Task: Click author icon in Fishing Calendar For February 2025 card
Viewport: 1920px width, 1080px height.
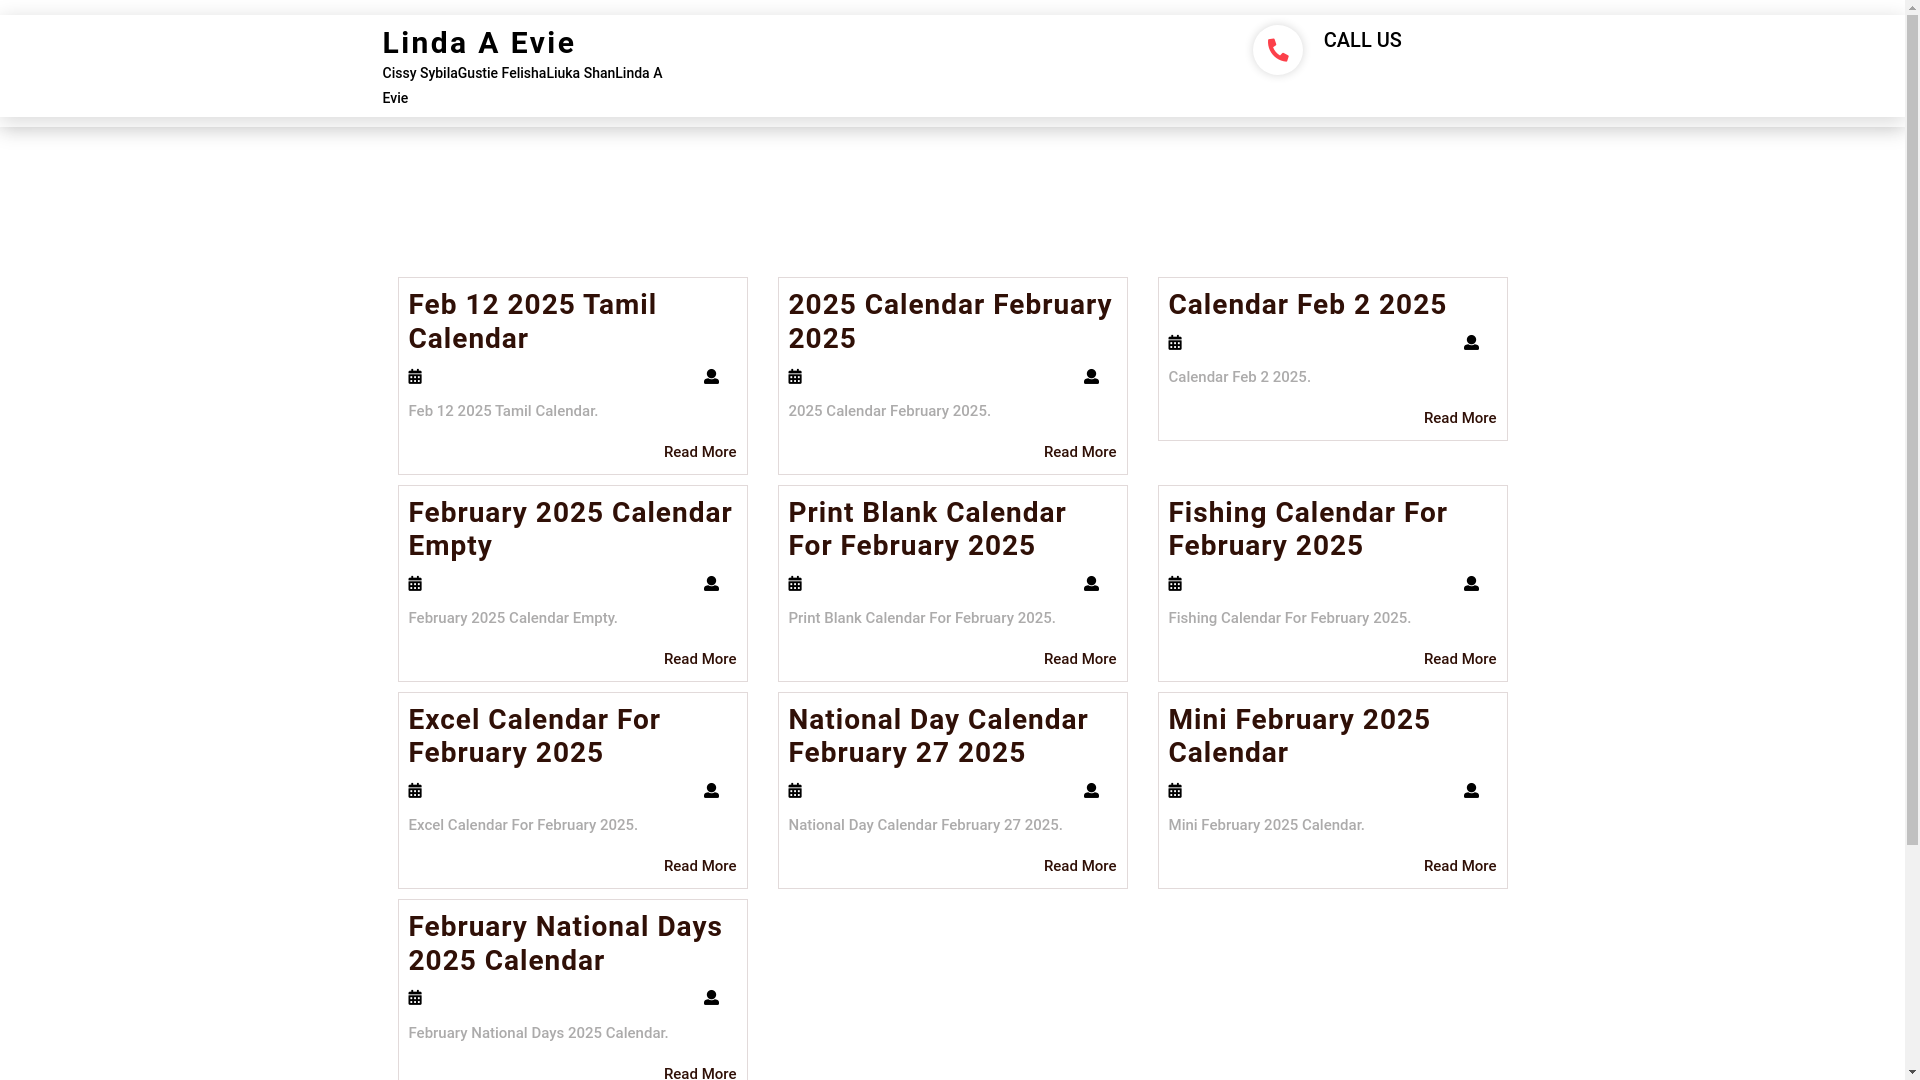Action: point(1471,584)
